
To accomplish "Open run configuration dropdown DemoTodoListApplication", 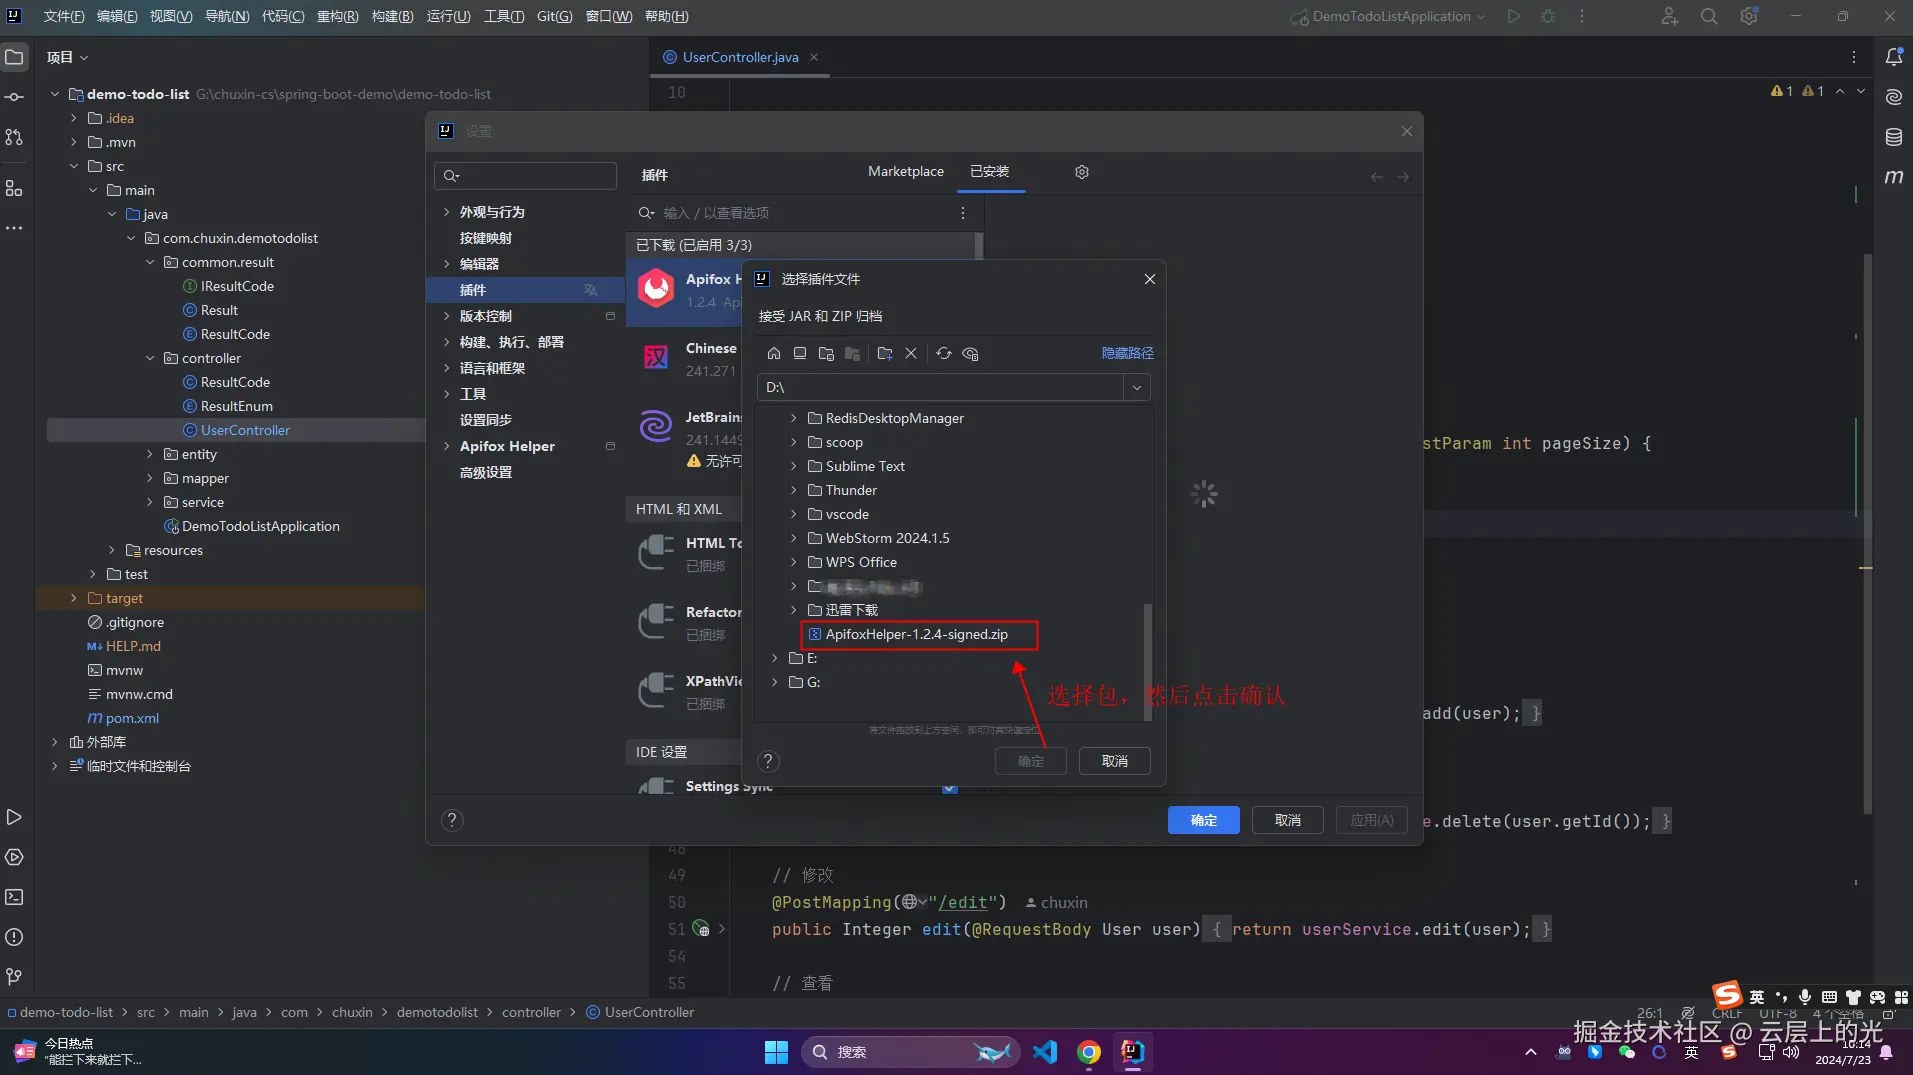I will (1388, 16).
